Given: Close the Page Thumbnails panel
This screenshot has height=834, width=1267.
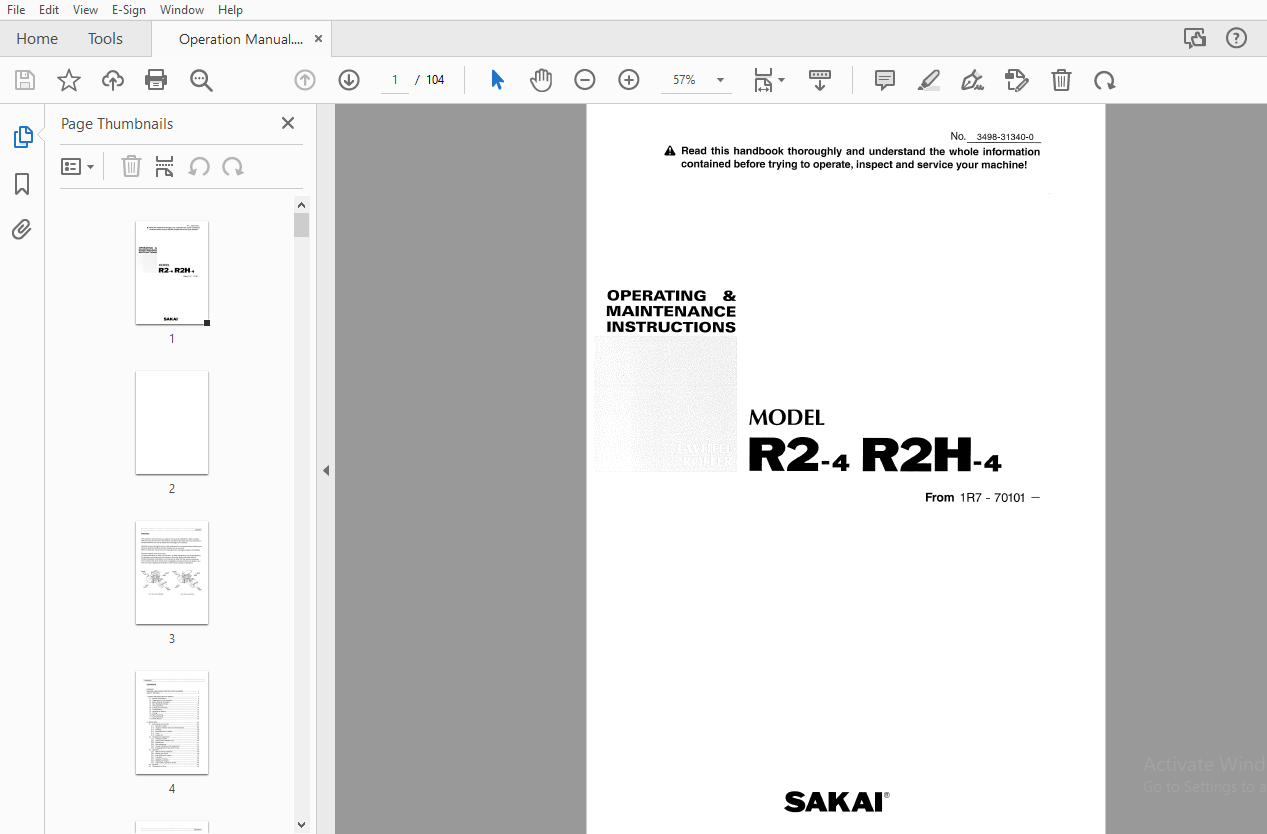Looking at the screenshot, I should coord(288,123).
